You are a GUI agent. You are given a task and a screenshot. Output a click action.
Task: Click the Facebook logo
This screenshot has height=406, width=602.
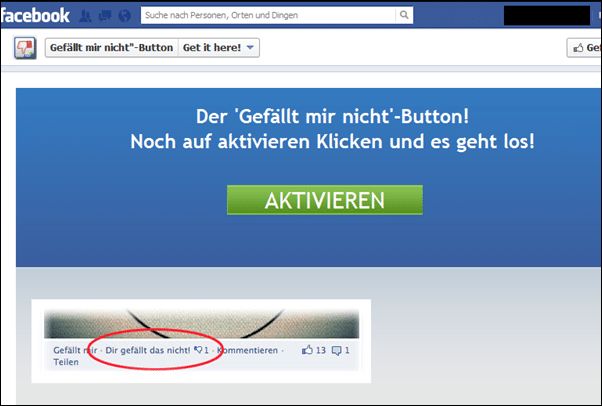35,15
